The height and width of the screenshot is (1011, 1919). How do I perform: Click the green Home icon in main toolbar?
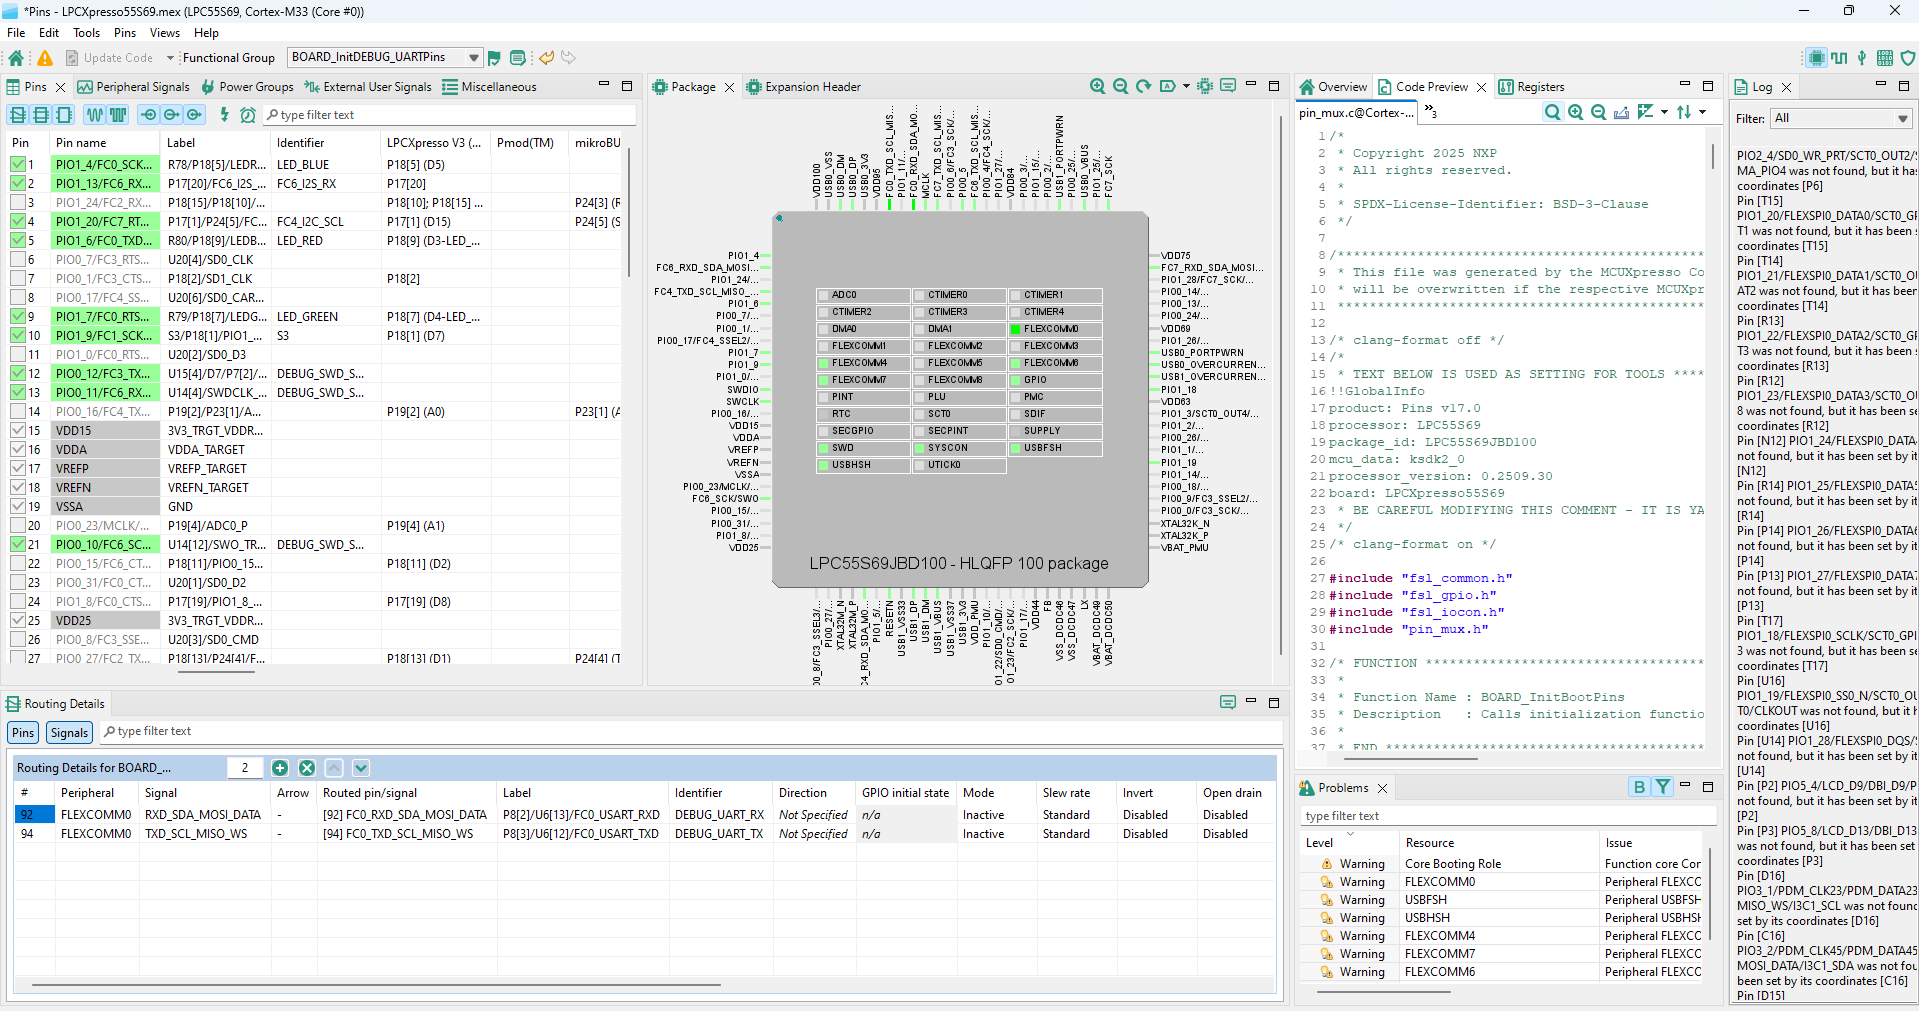click(16, 58)
